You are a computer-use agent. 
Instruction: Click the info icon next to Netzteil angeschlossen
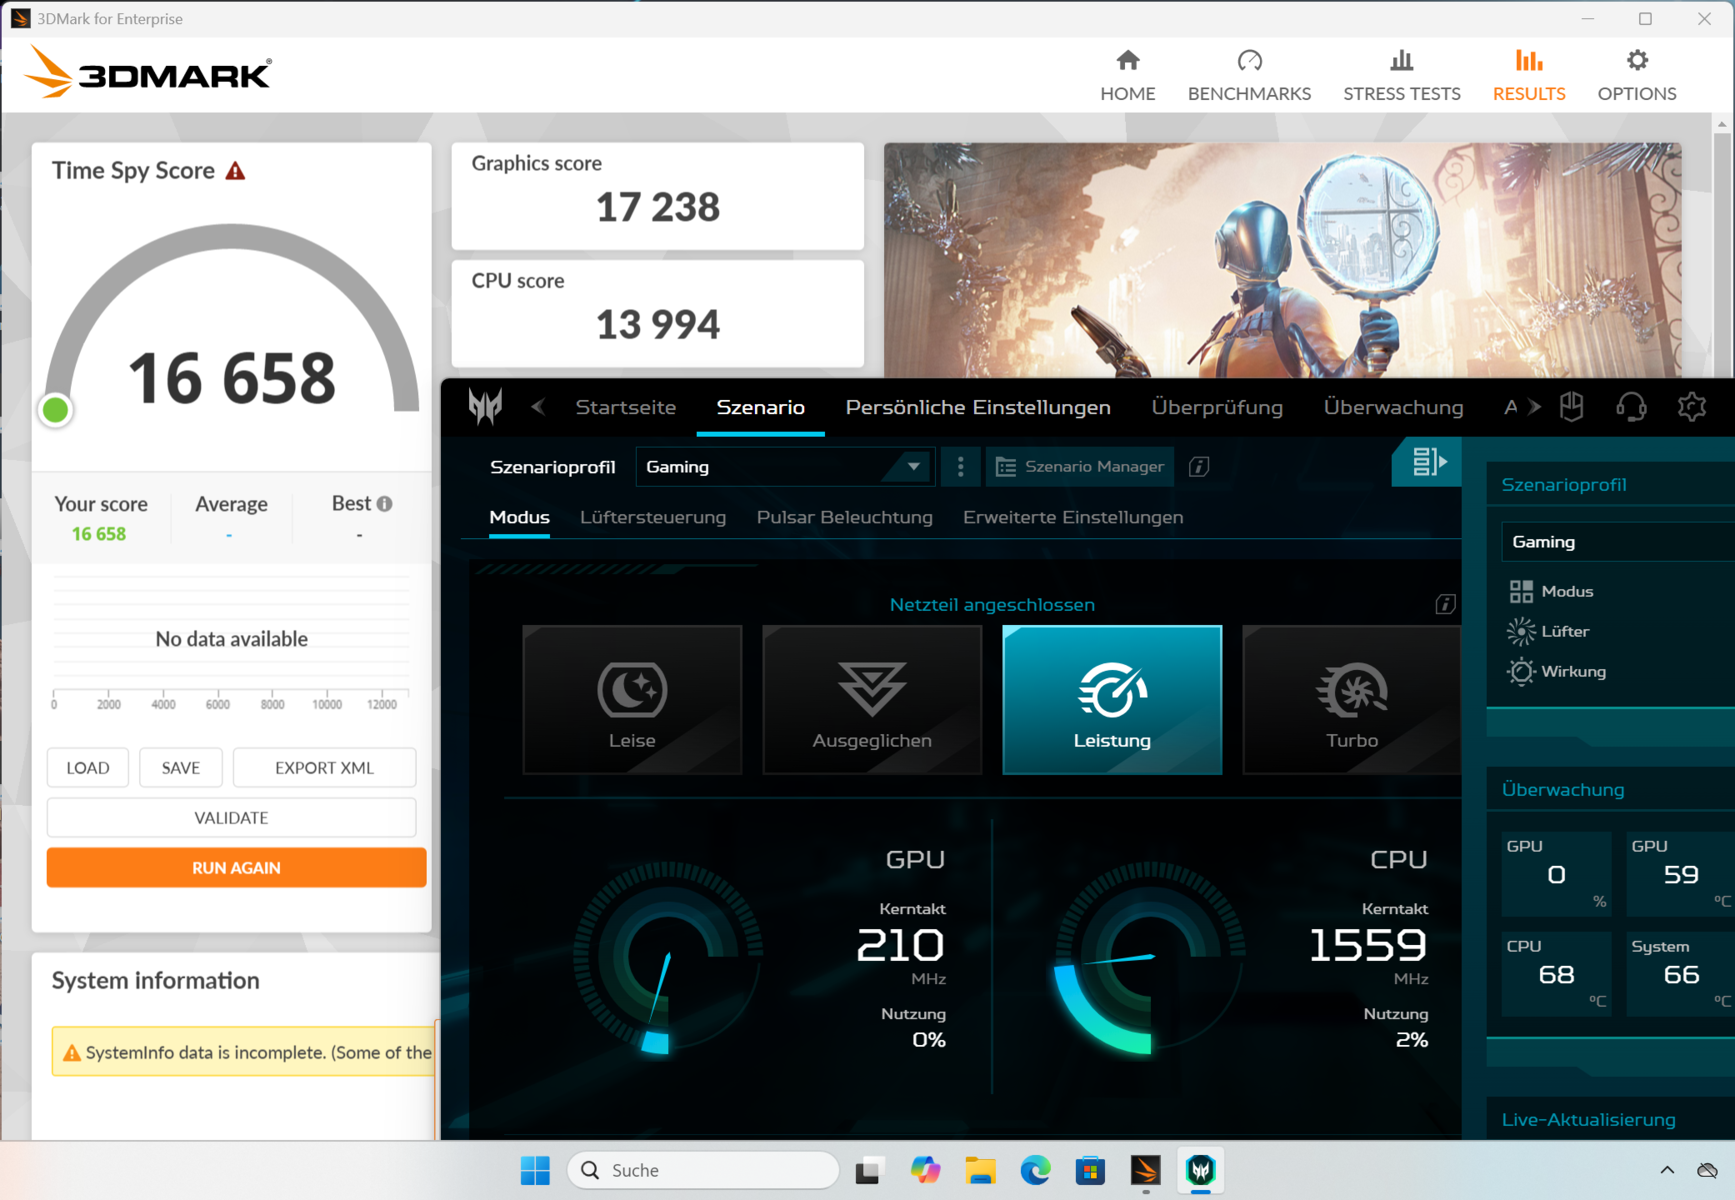[1445, 604]
